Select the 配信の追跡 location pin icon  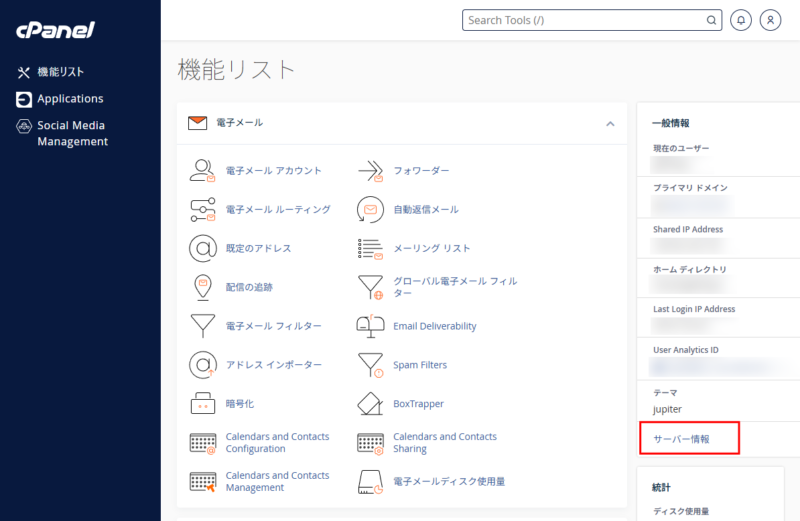(x=203, y=288)
